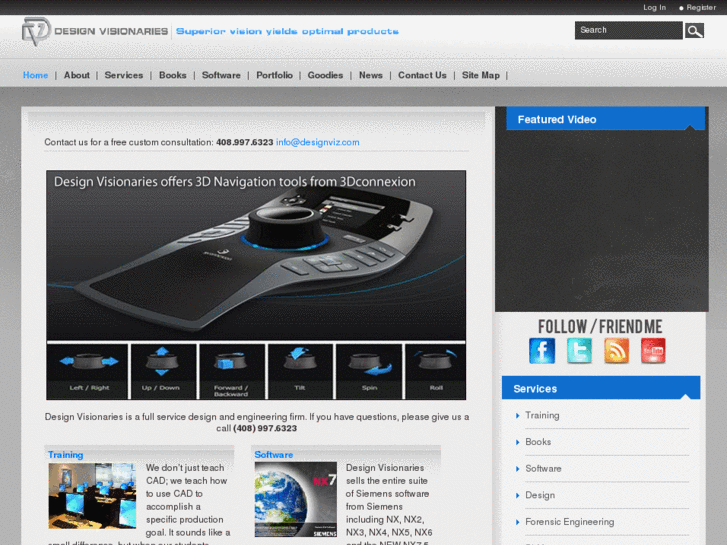This screenshot has height=545, width=727.
Task: Open Training in the Services sidebar
Action: 542,416
